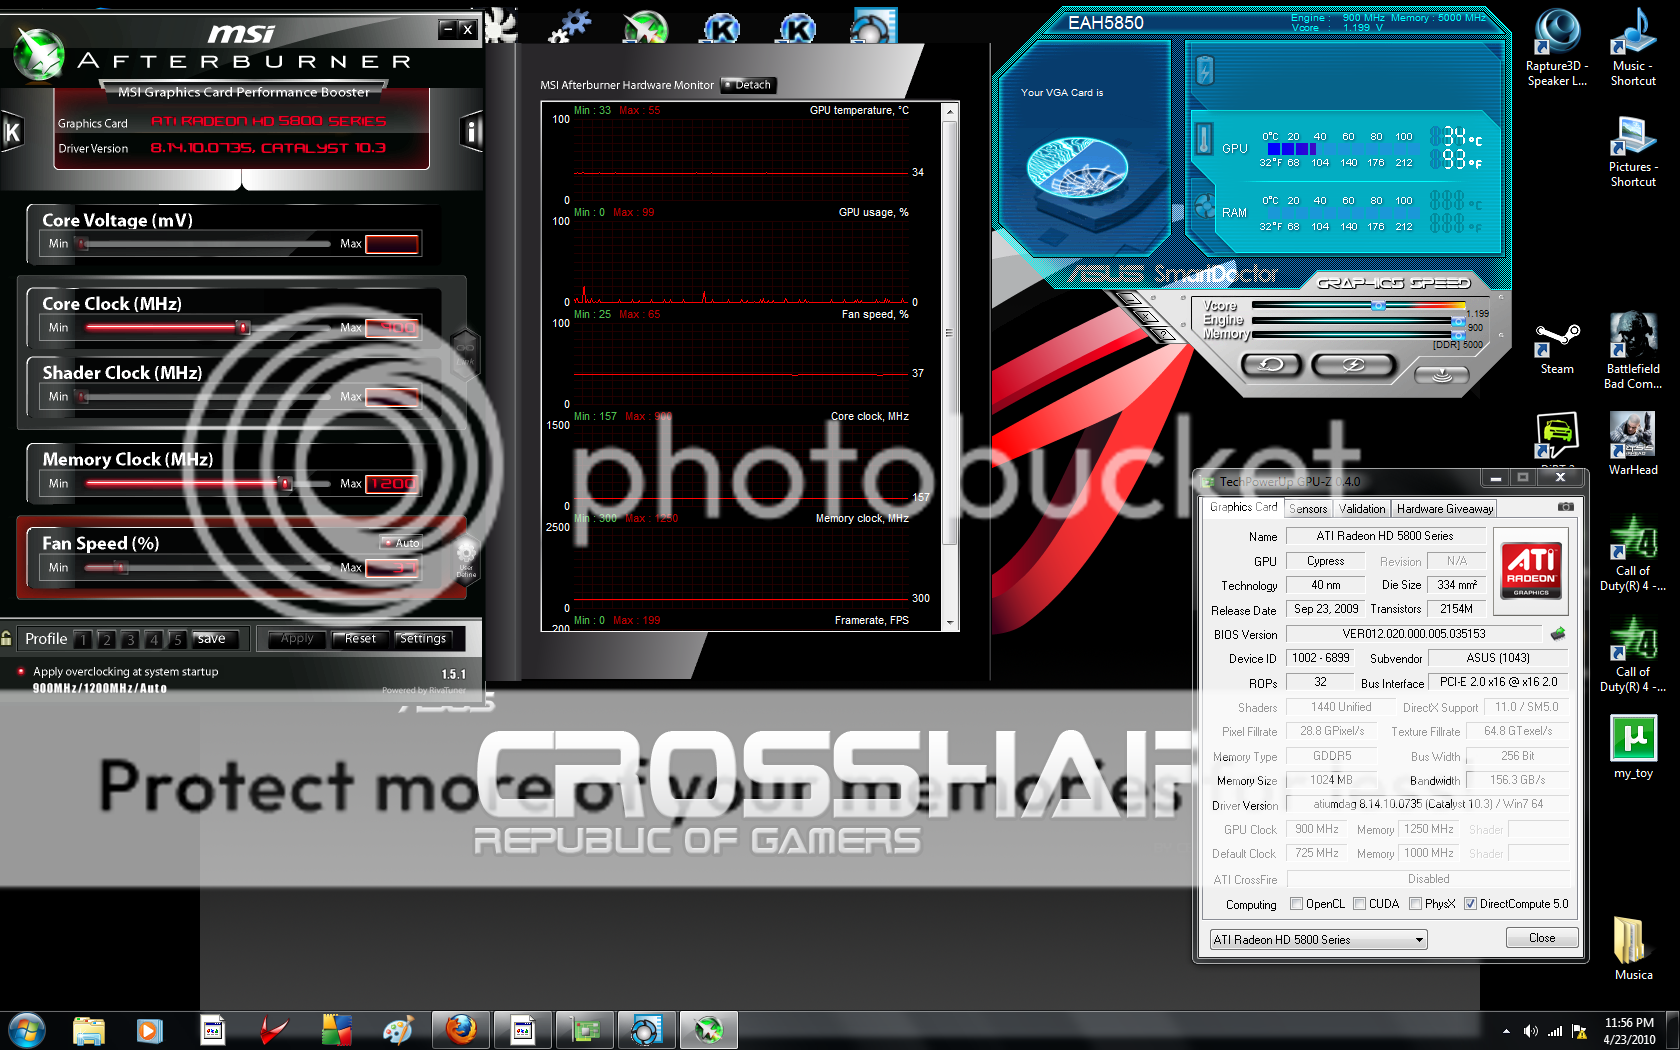Image resolution: width=1680 pixels, height=1050 pixels.
Task: Click hardware monitor scrollbar down arrow
Action: pyautogui.click(x=950, y=622)
